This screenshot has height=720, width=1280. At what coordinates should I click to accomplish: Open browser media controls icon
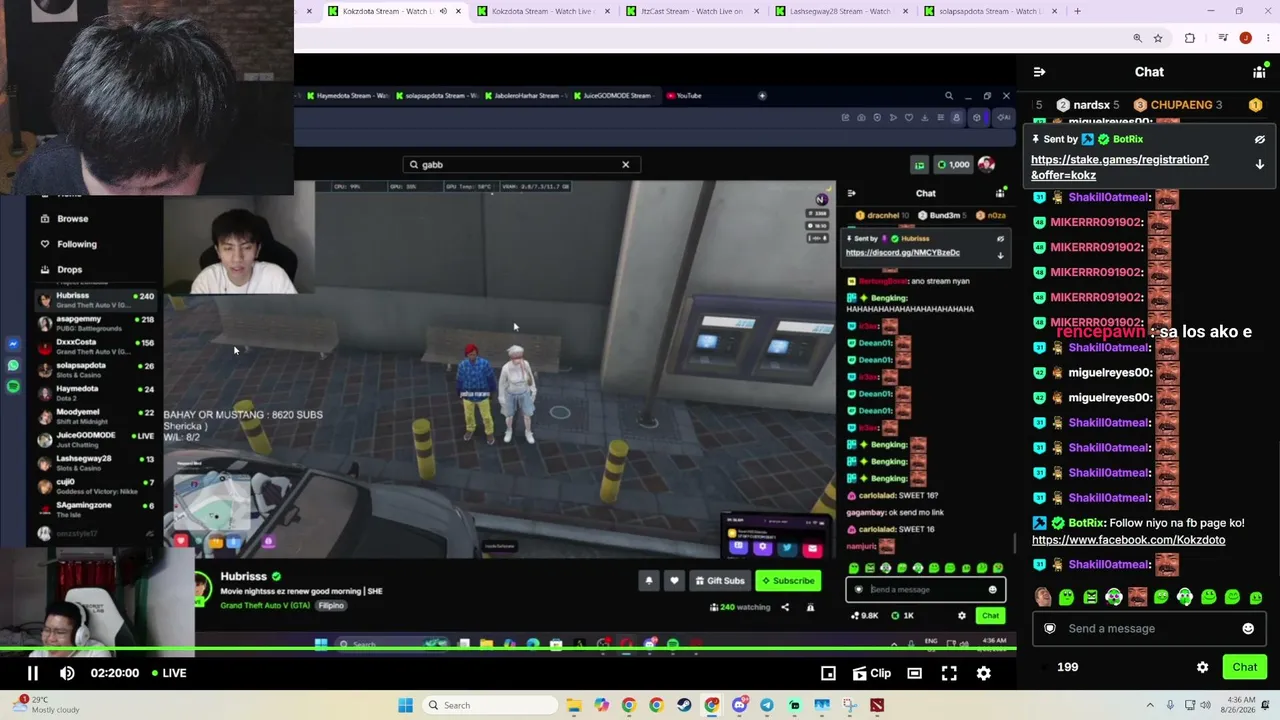[1223, 38]
